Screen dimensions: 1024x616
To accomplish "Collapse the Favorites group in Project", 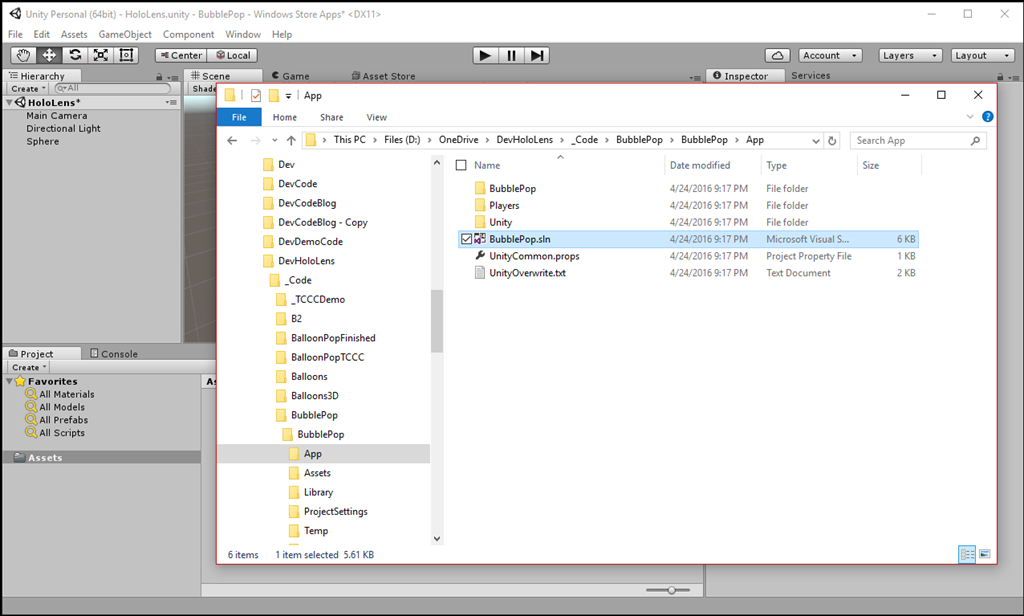I will [x=9, y=381].
